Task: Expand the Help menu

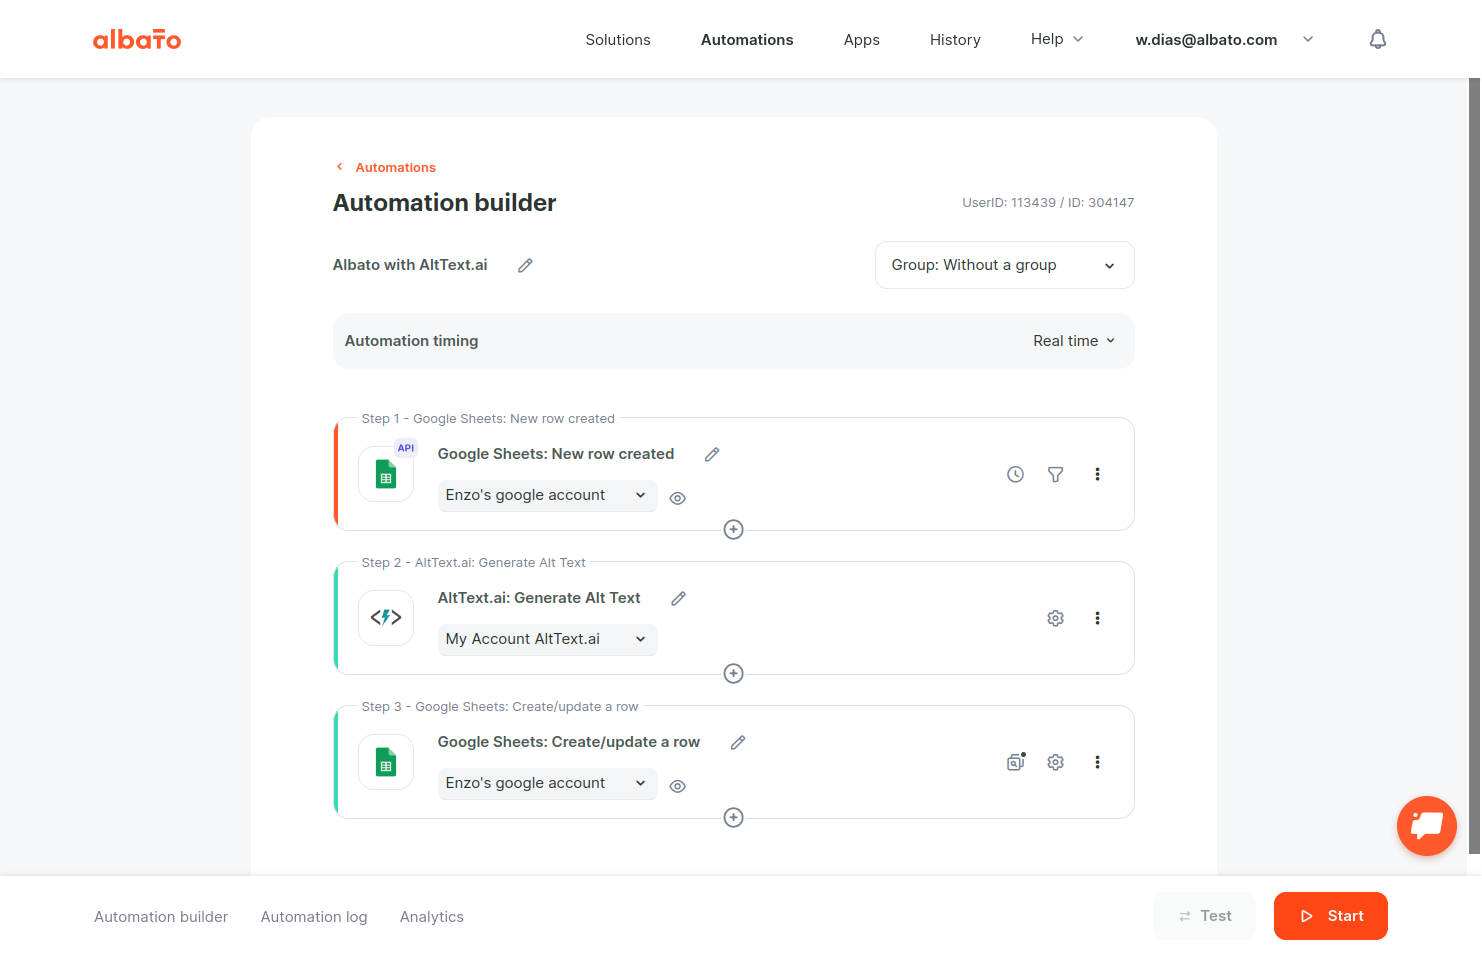Action: (x=1057, y=39)
